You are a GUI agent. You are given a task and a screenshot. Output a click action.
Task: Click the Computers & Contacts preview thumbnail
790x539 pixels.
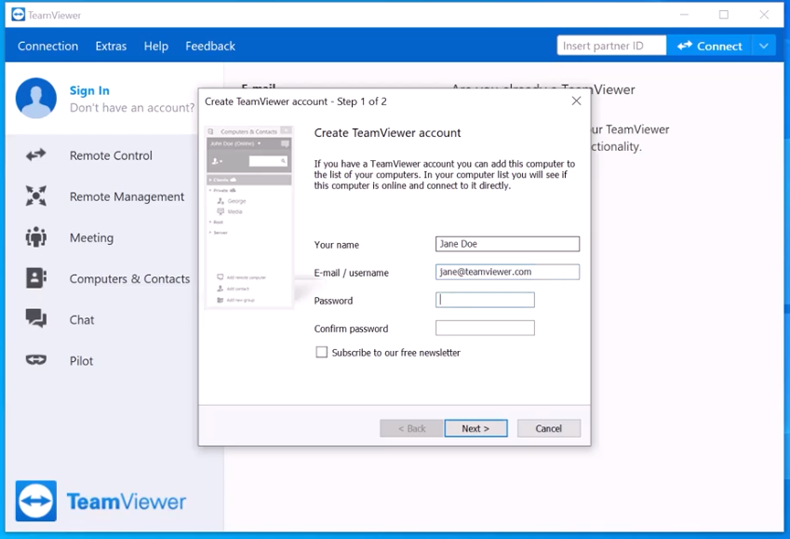tap(249, 217)
